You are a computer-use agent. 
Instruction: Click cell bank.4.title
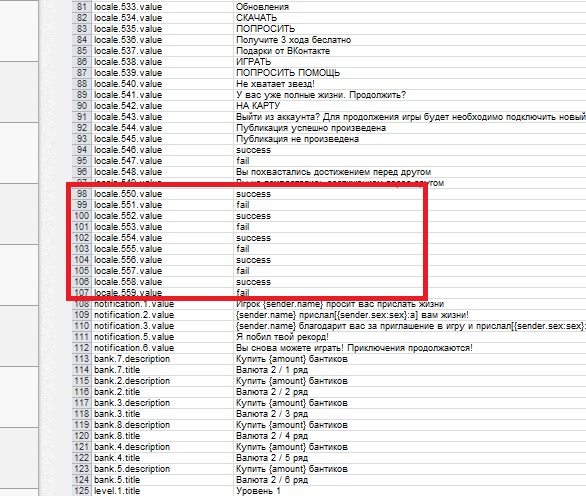162,458
